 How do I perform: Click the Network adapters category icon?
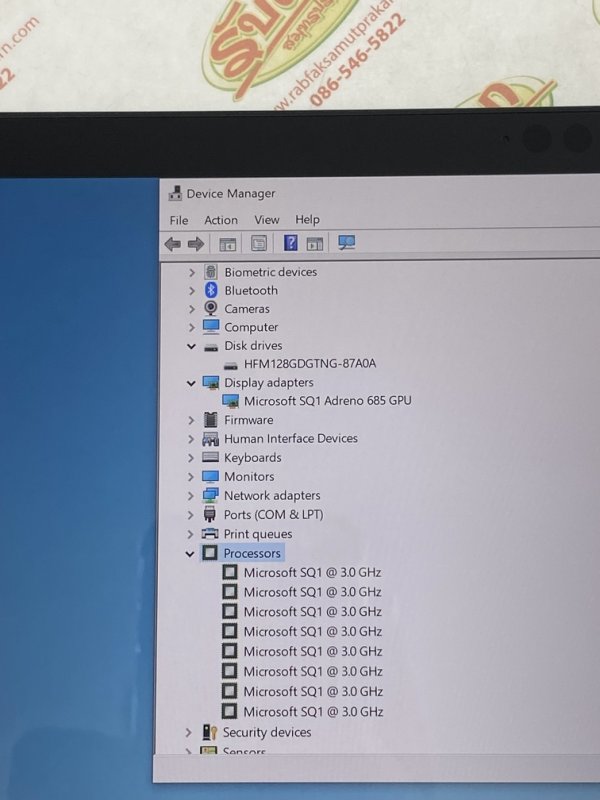coord(210,495)
